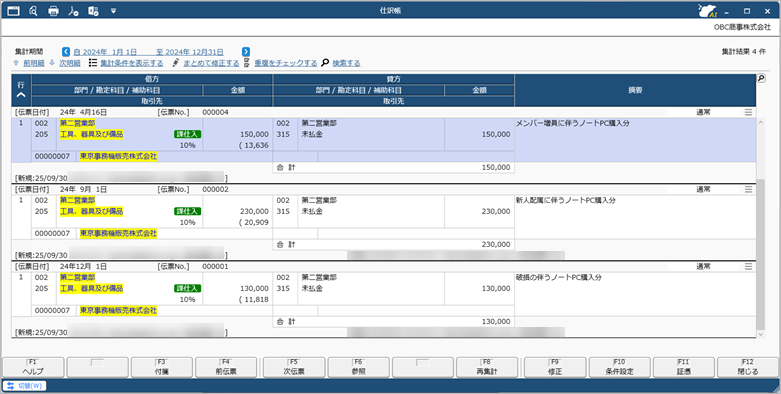
Task: Open hamburger menu for voucher 000004
Action: (748, 113)
